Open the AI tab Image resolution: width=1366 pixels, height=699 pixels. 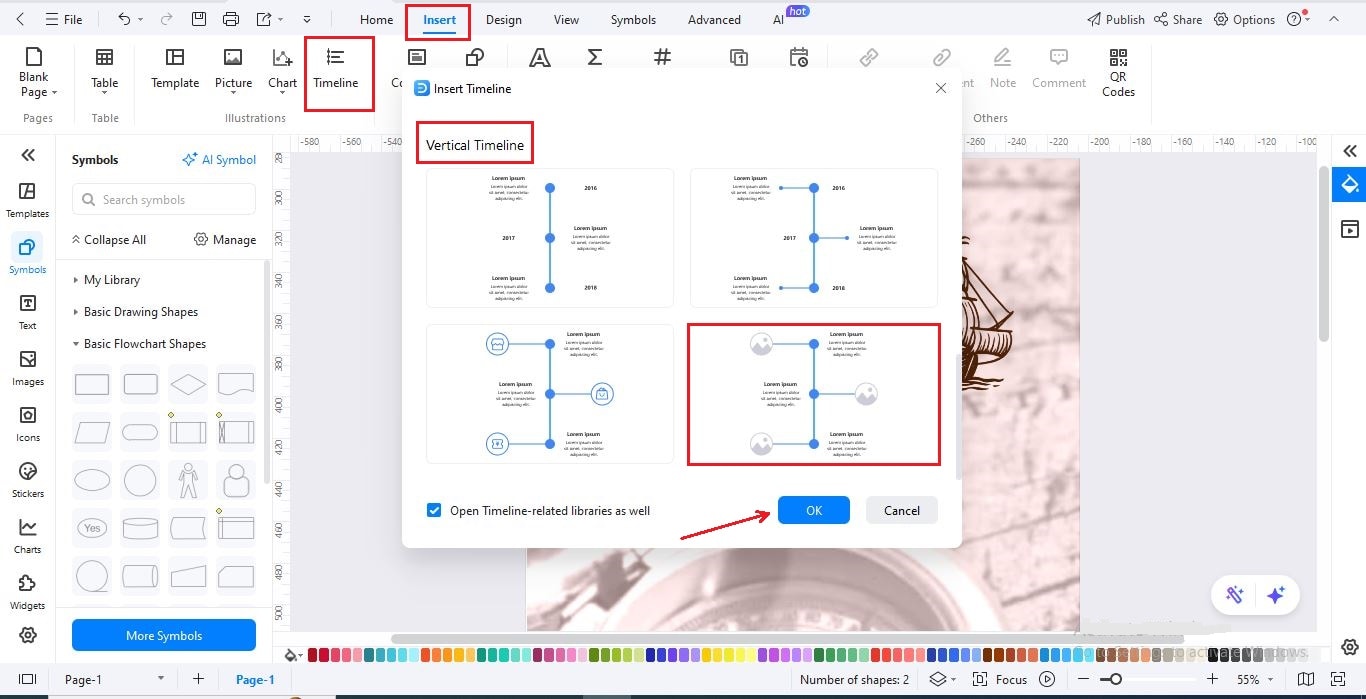click(x=778, y=19)
